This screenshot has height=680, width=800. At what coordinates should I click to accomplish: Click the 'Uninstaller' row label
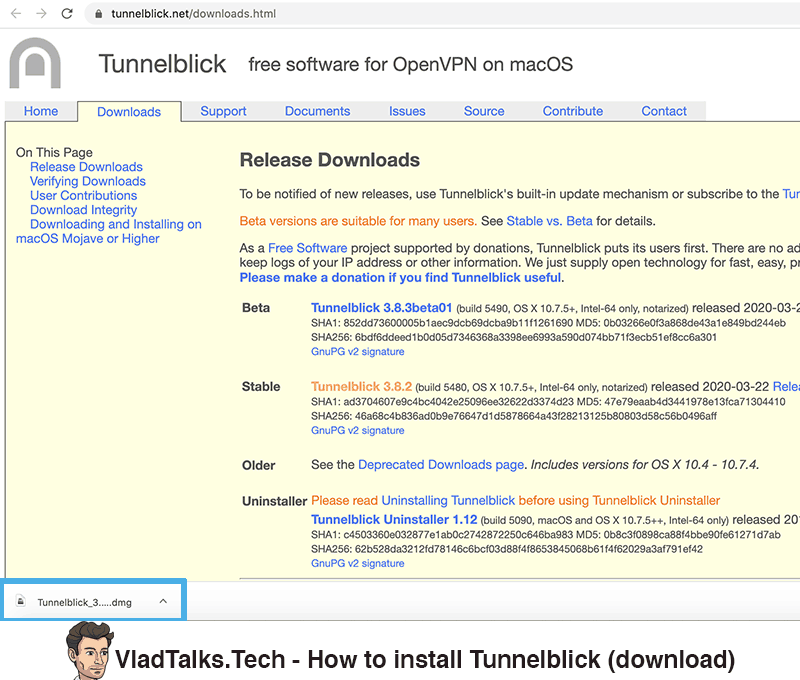click(274, 501)
